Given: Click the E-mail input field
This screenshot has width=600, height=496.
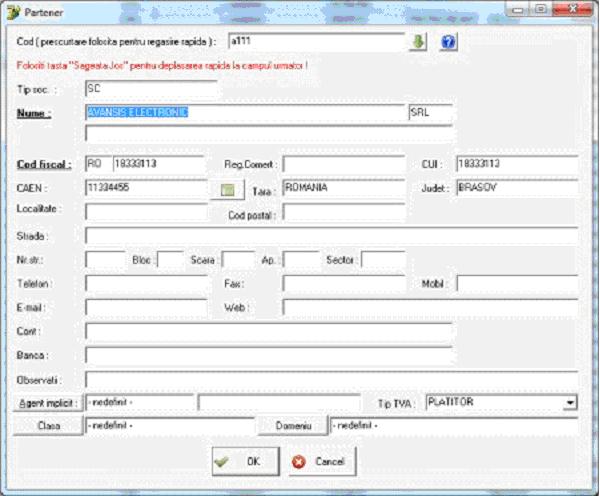Looking at the screenshot, I should [x=146, y=307].
